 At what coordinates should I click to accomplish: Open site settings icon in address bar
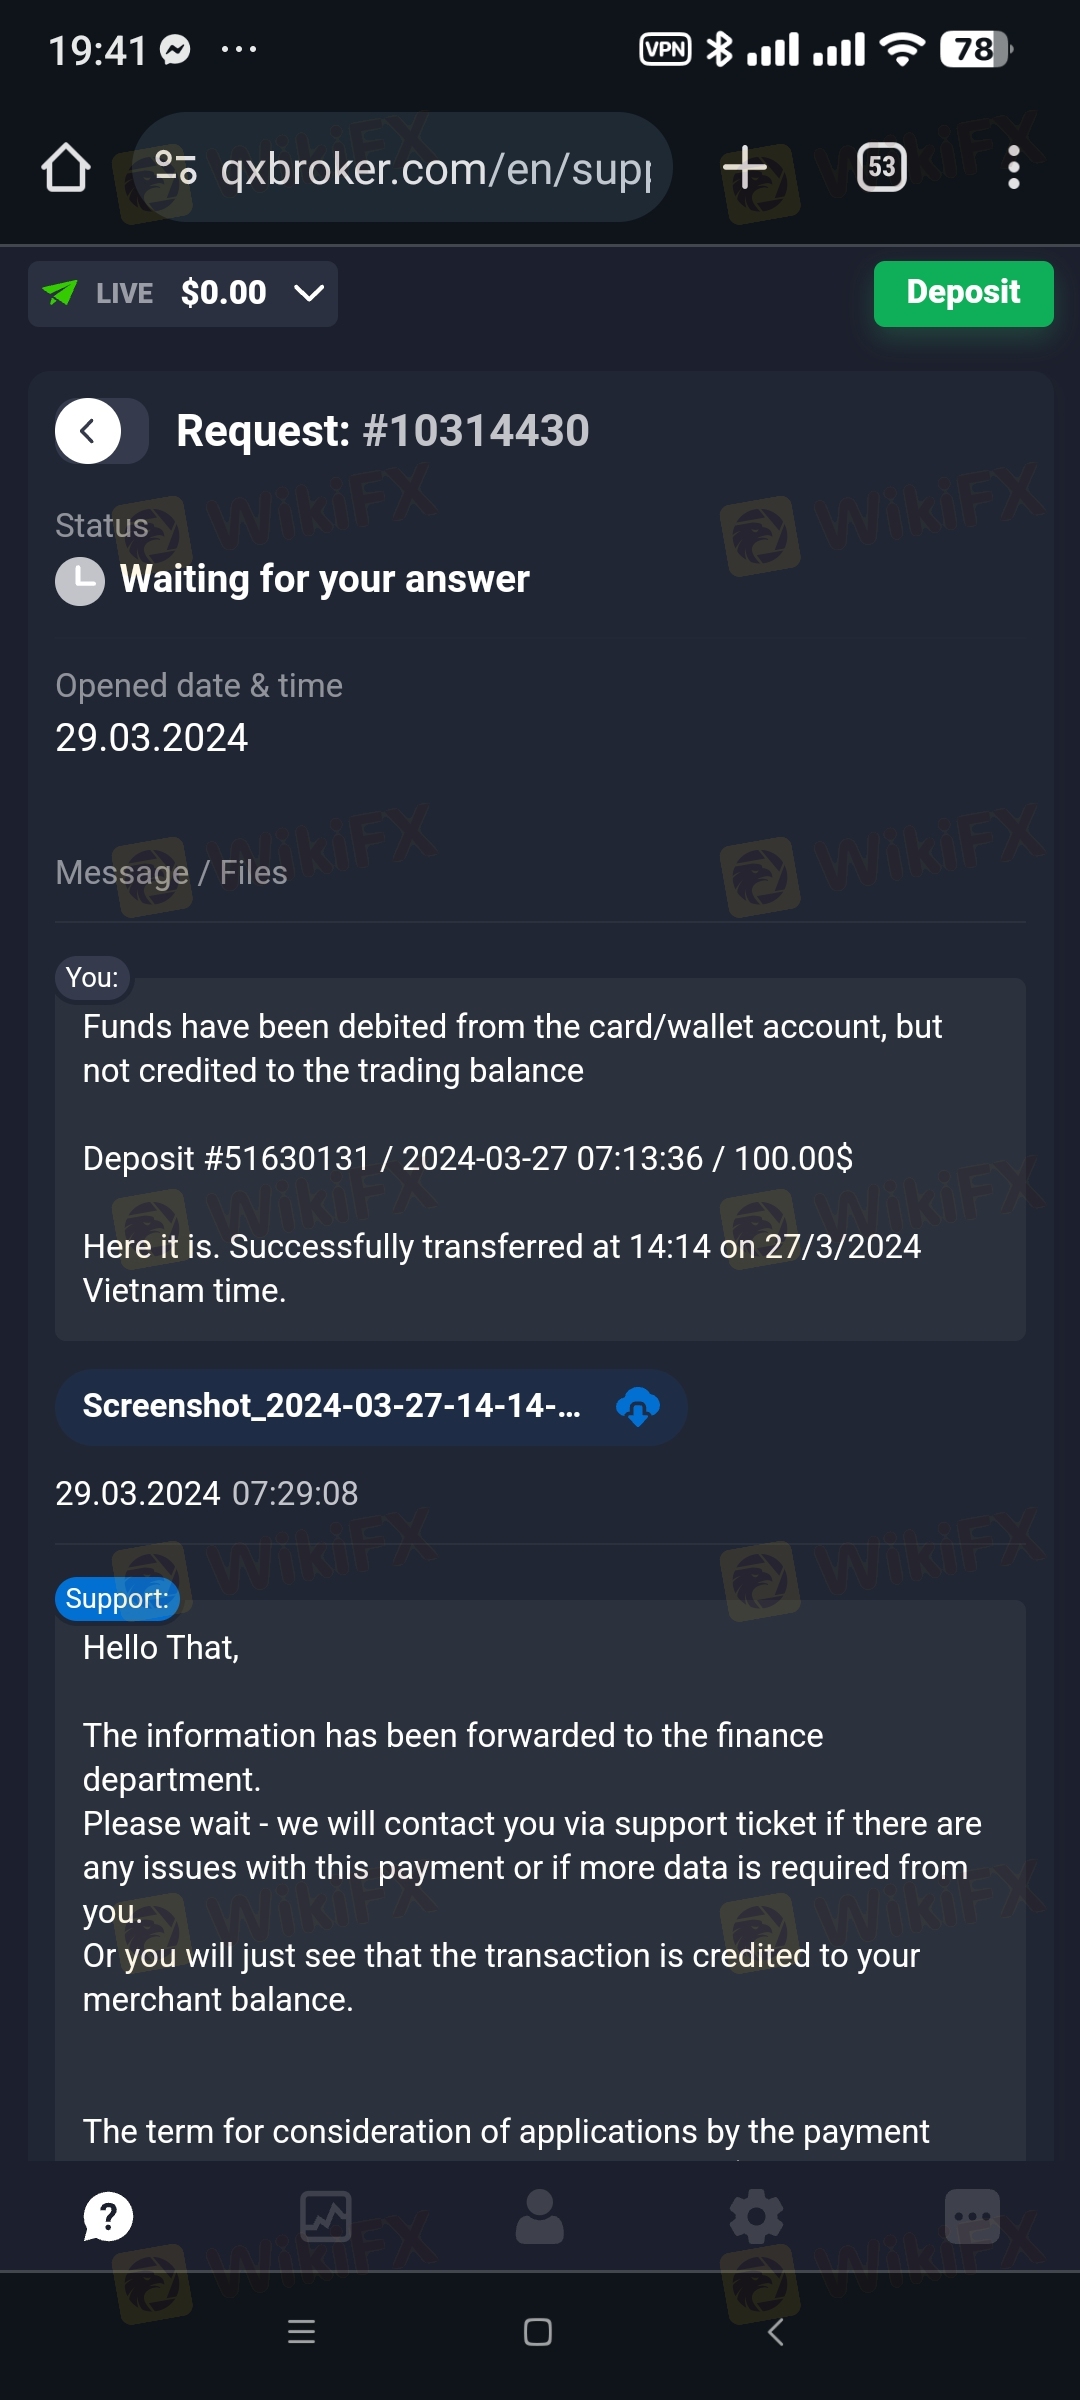click(176, 167)
